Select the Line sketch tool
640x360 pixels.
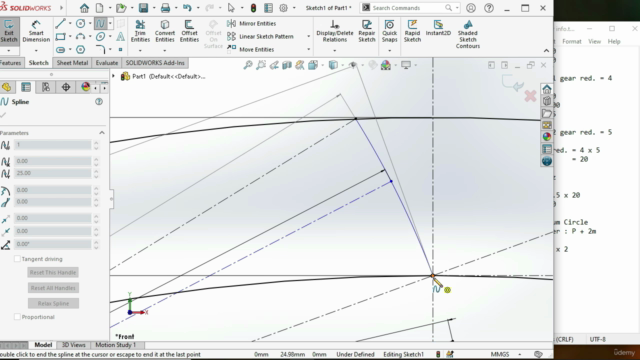tap(60, 24)
